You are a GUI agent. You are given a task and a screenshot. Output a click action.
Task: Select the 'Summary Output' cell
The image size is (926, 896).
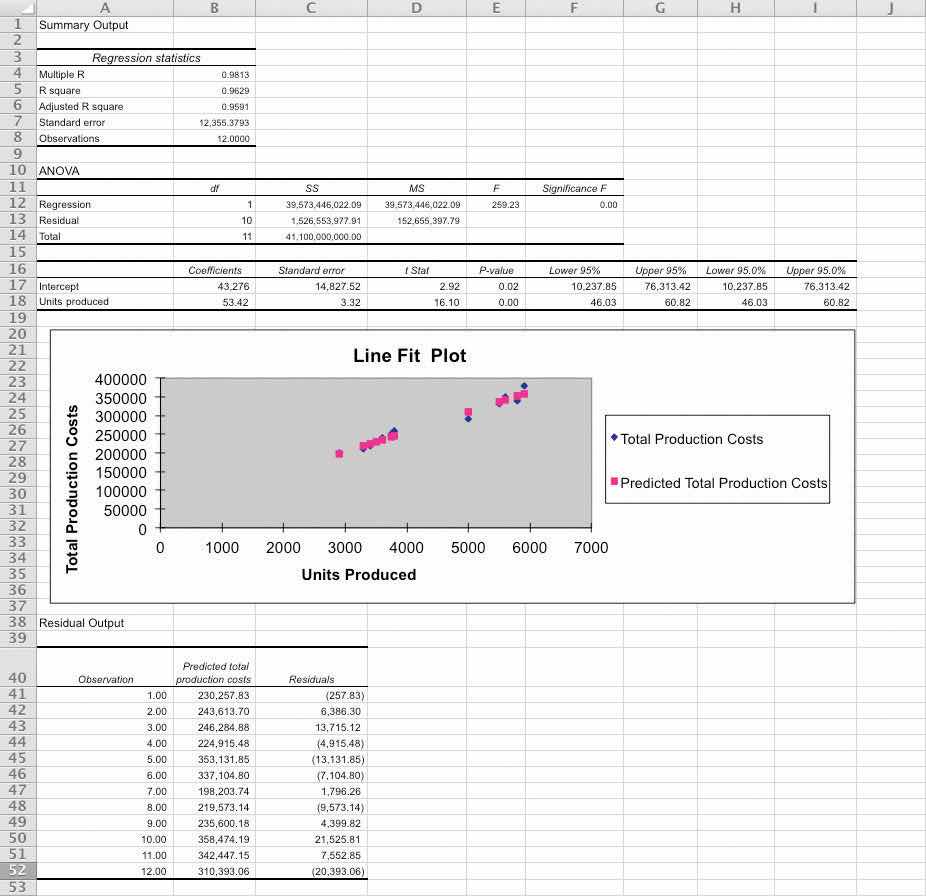tap(83, 25)
